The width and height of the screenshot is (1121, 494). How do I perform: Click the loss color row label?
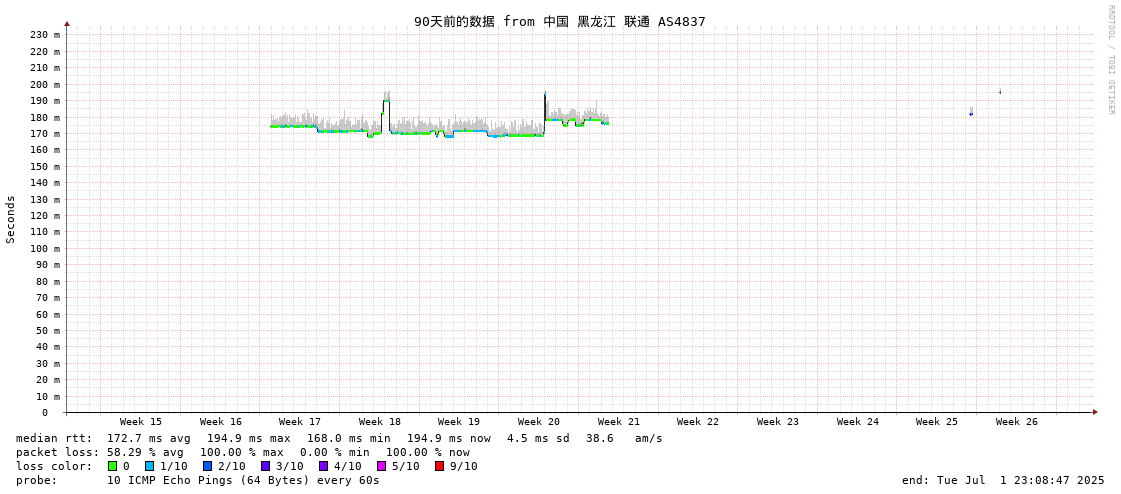(x=54, y=466)
